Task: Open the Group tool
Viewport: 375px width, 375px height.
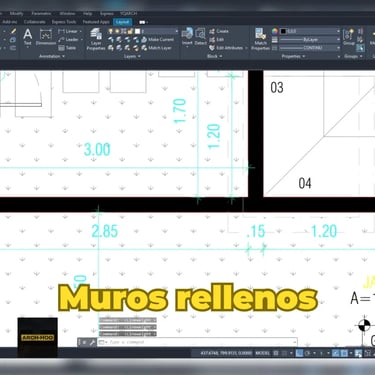Action: click(349, 37)
